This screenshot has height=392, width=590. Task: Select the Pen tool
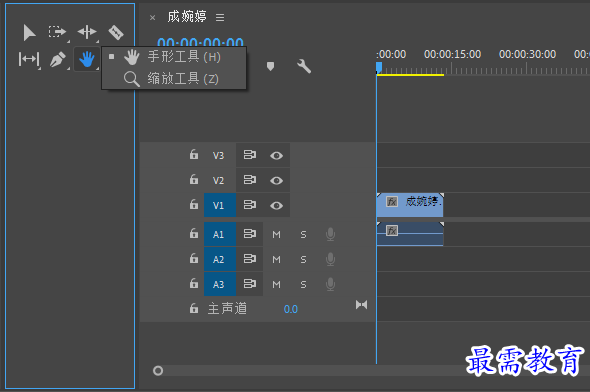click(x=58, y=59)
